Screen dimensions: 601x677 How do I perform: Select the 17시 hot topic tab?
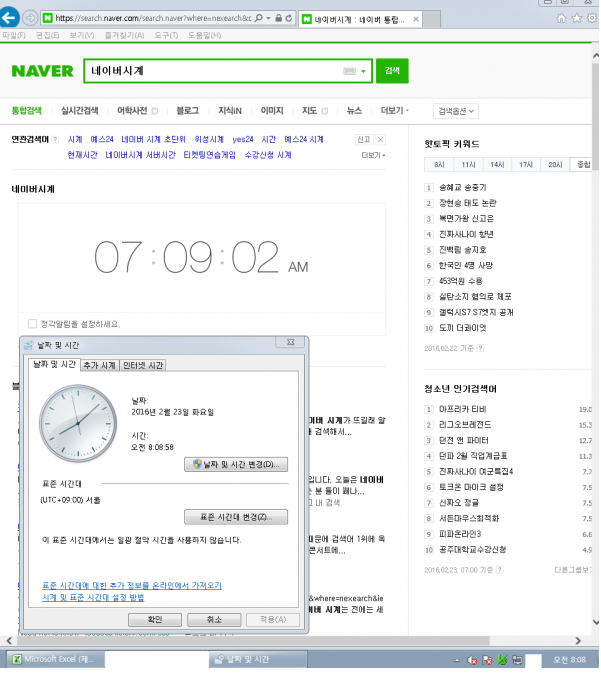tap(526, 165)
